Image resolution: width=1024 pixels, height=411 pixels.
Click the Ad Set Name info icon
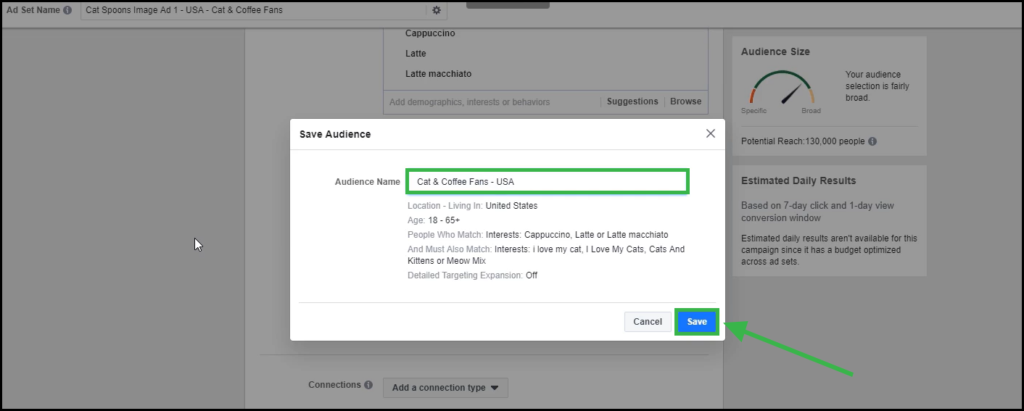[67, 10]
